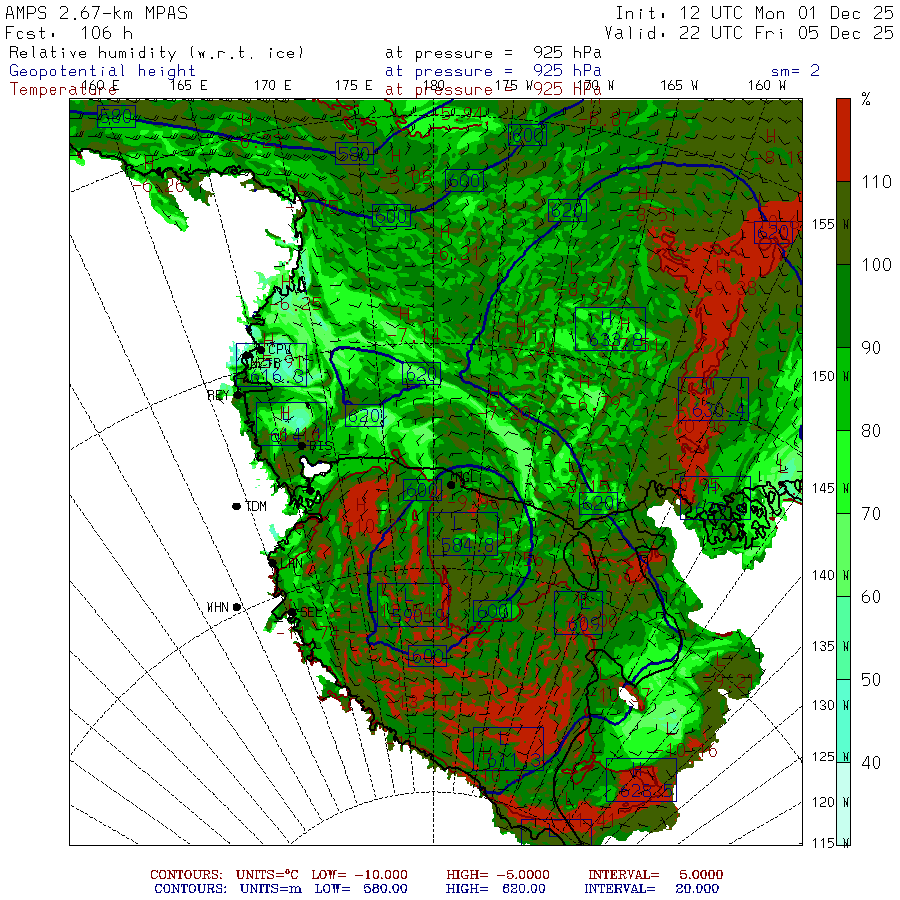Click the blue 'Geopotential height' label

(x=102, y=71)
